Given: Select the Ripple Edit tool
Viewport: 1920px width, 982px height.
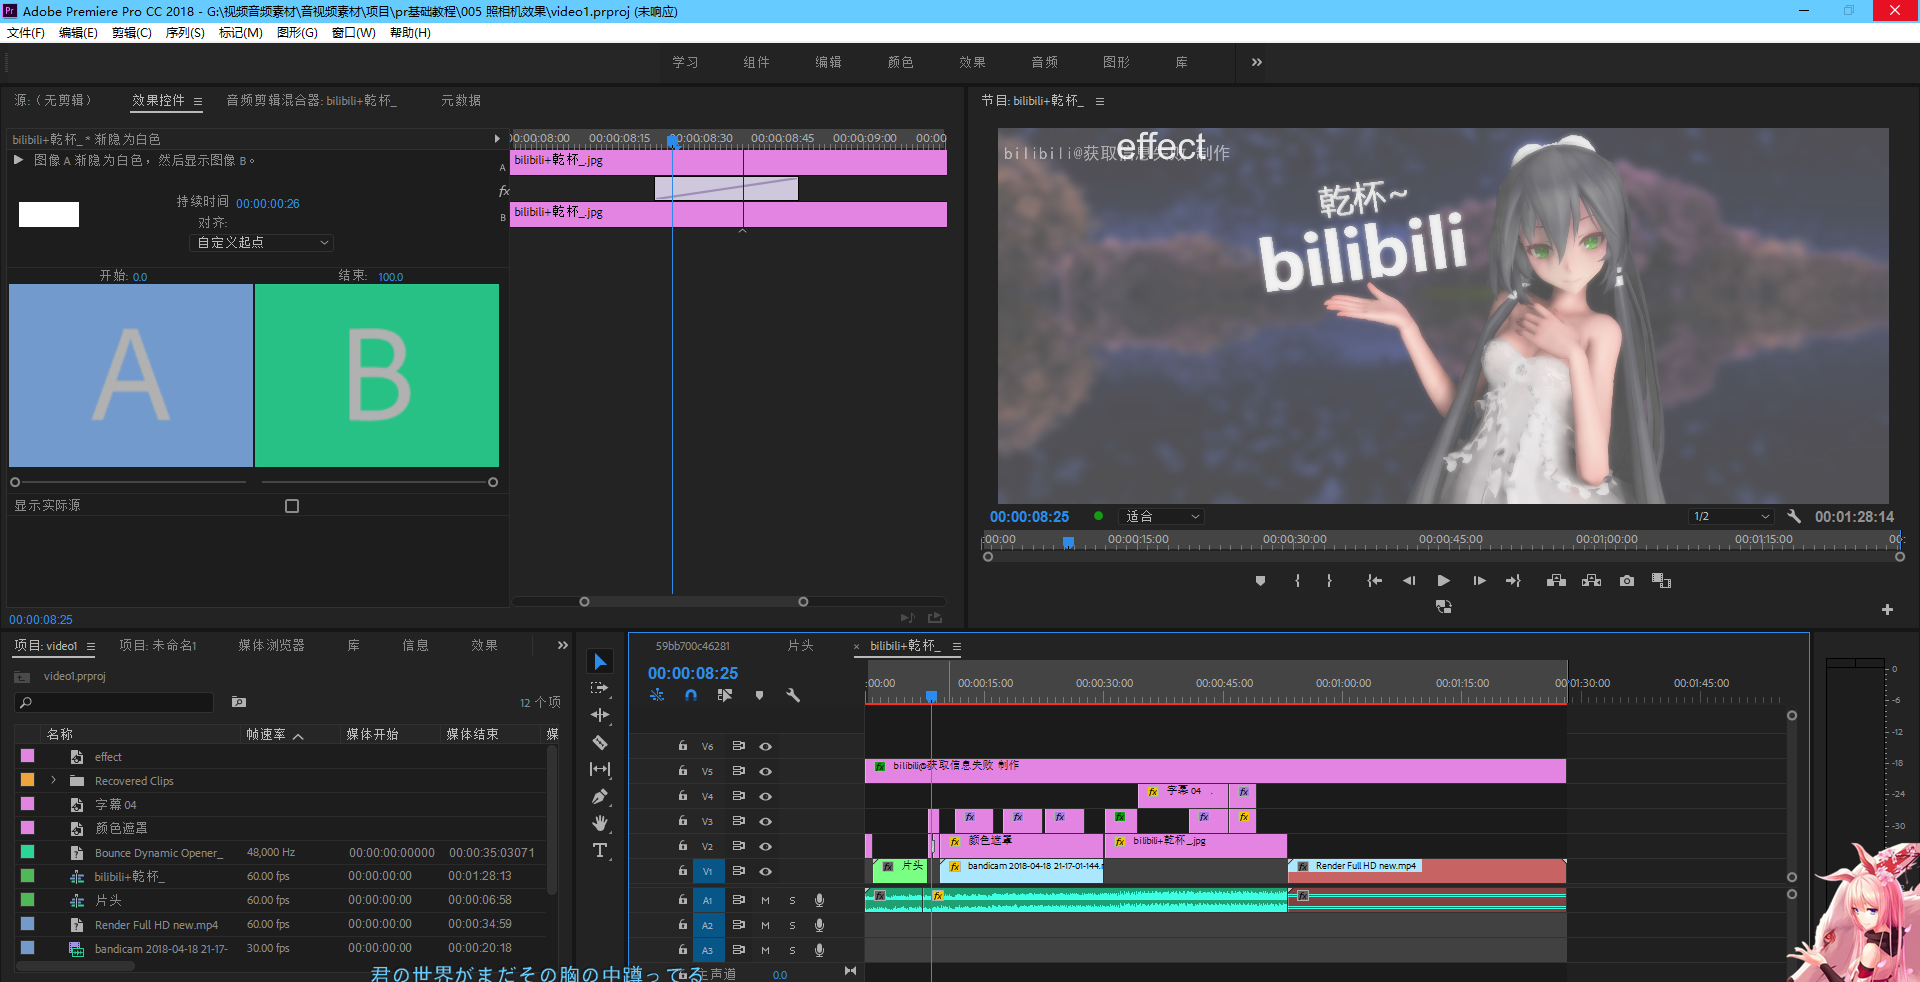Looking at the screenshot, I should point(600,715).
